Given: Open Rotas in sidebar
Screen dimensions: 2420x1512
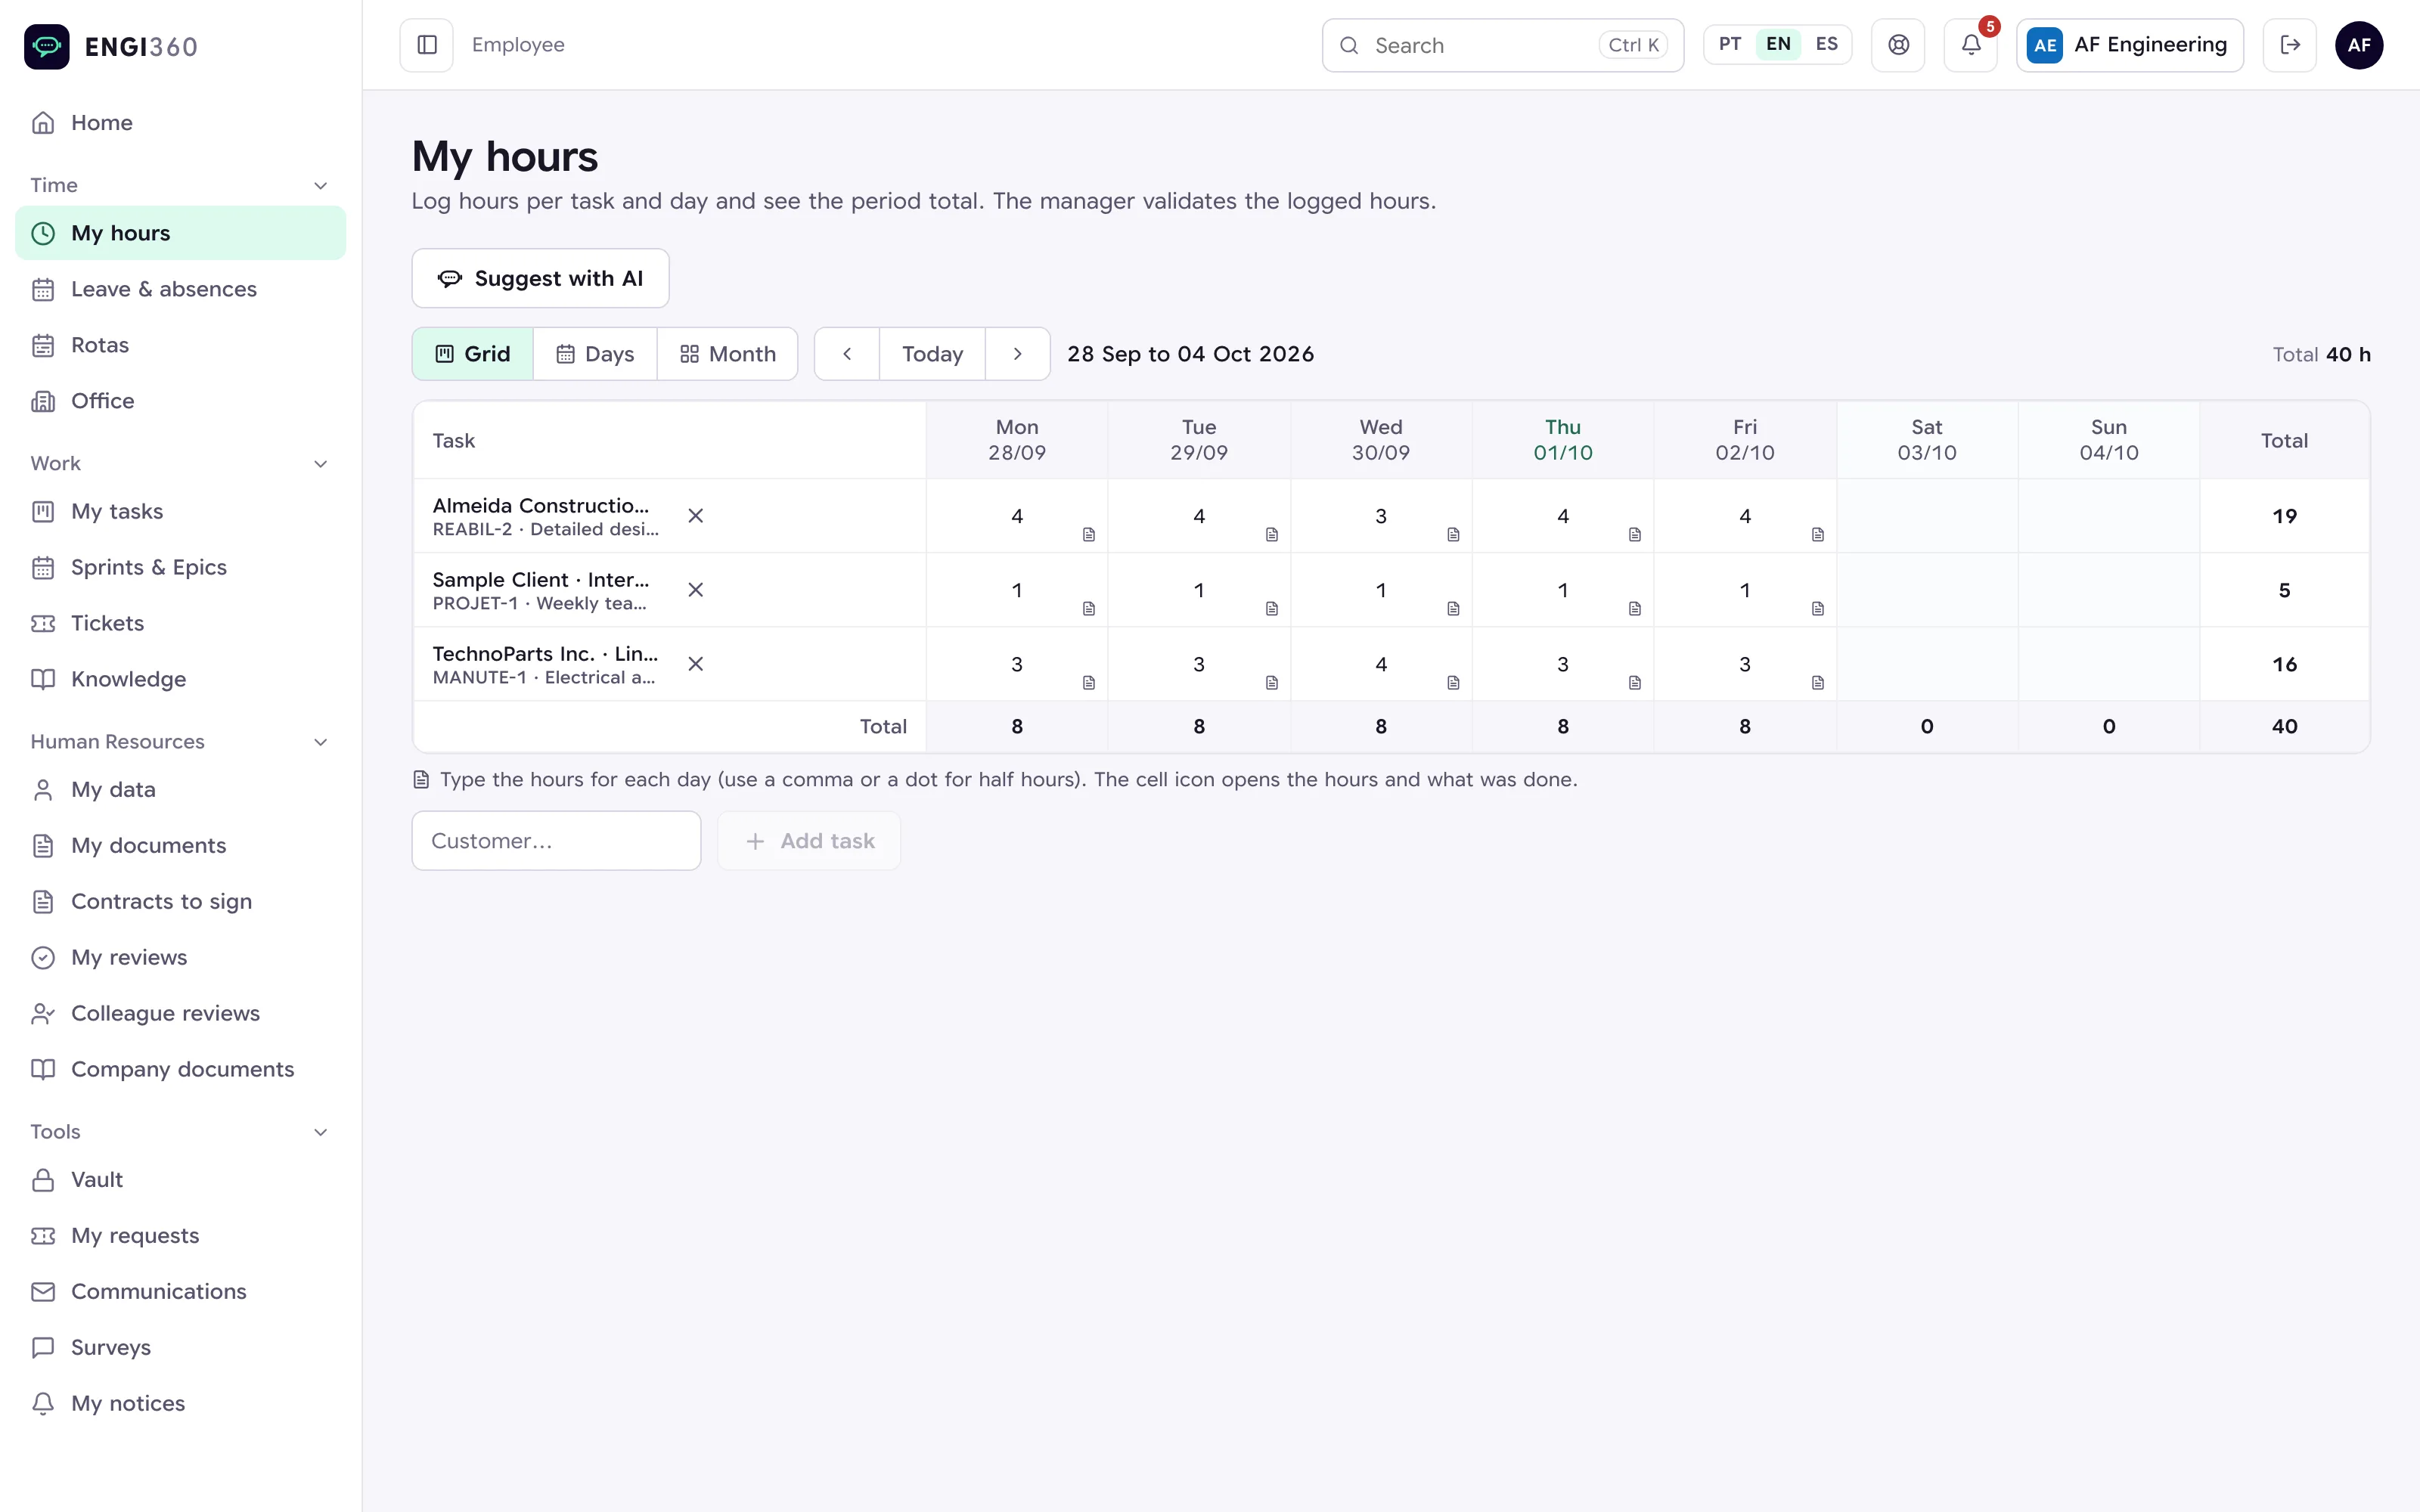Looking at the screenshot, I should pos(180,345).
